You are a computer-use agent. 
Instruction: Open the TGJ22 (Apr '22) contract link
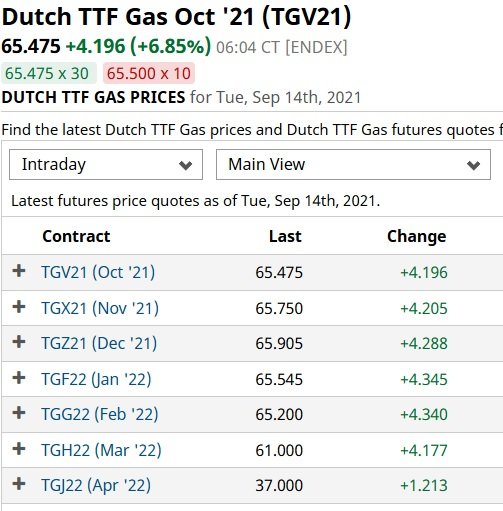pyautogui.click(x=96, y=486)
